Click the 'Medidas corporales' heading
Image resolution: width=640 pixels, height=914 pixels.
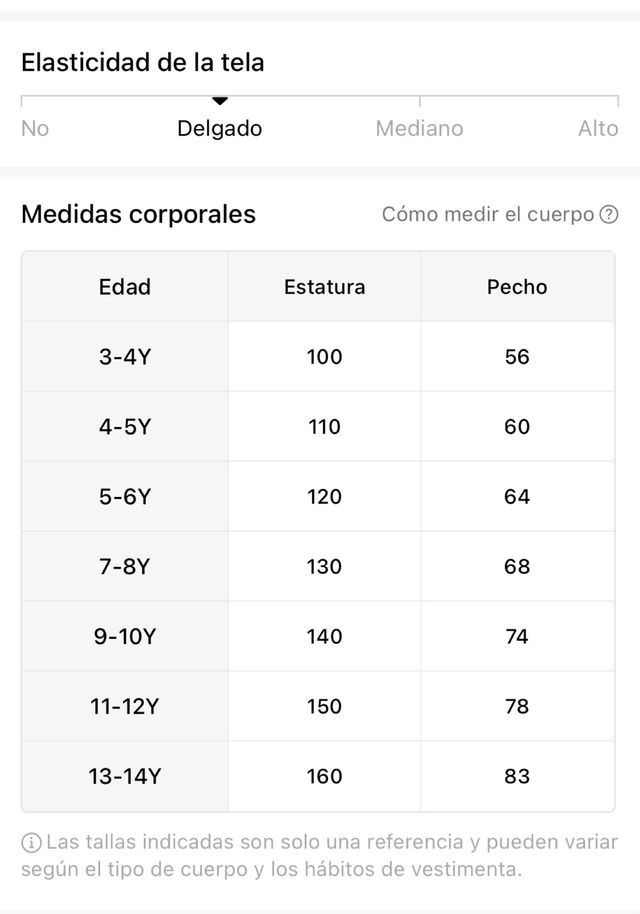click(x=138, y=214)
